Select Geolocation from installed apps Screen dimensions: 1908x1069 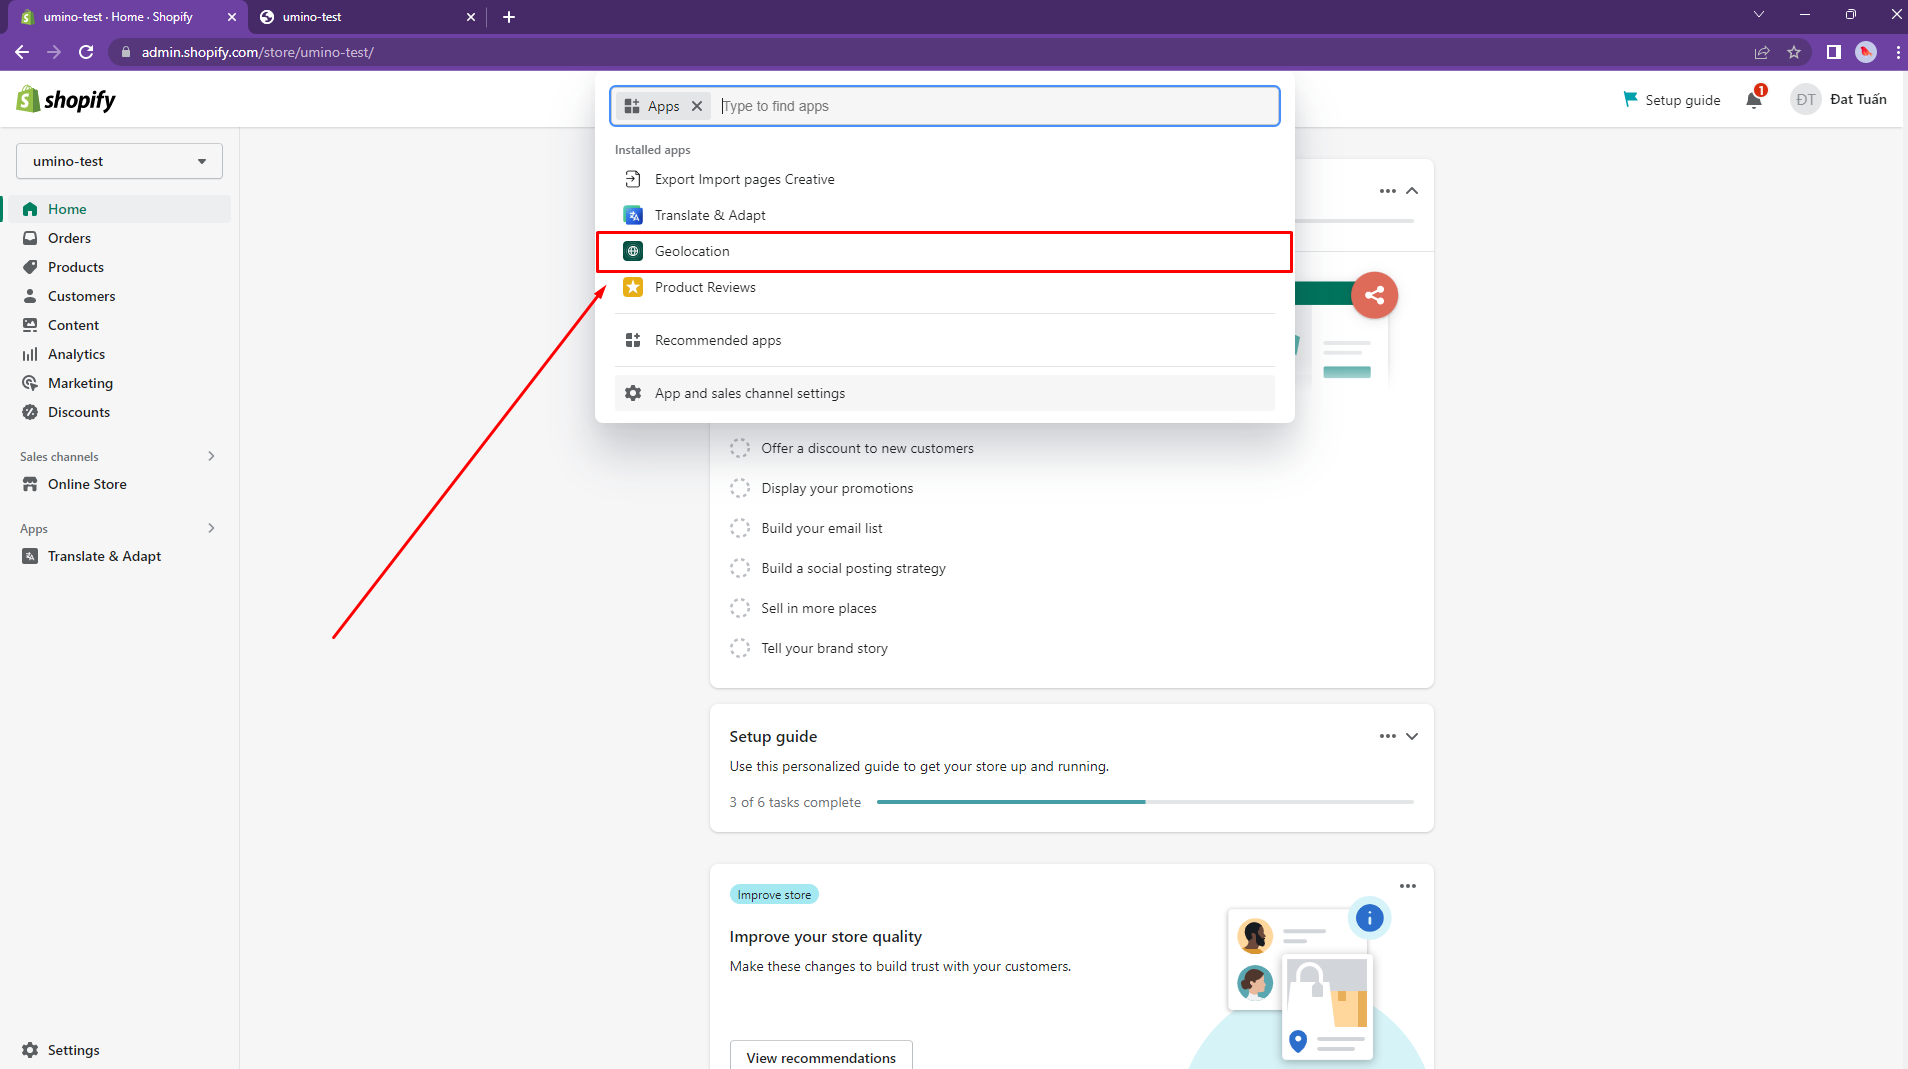[944, 251]
